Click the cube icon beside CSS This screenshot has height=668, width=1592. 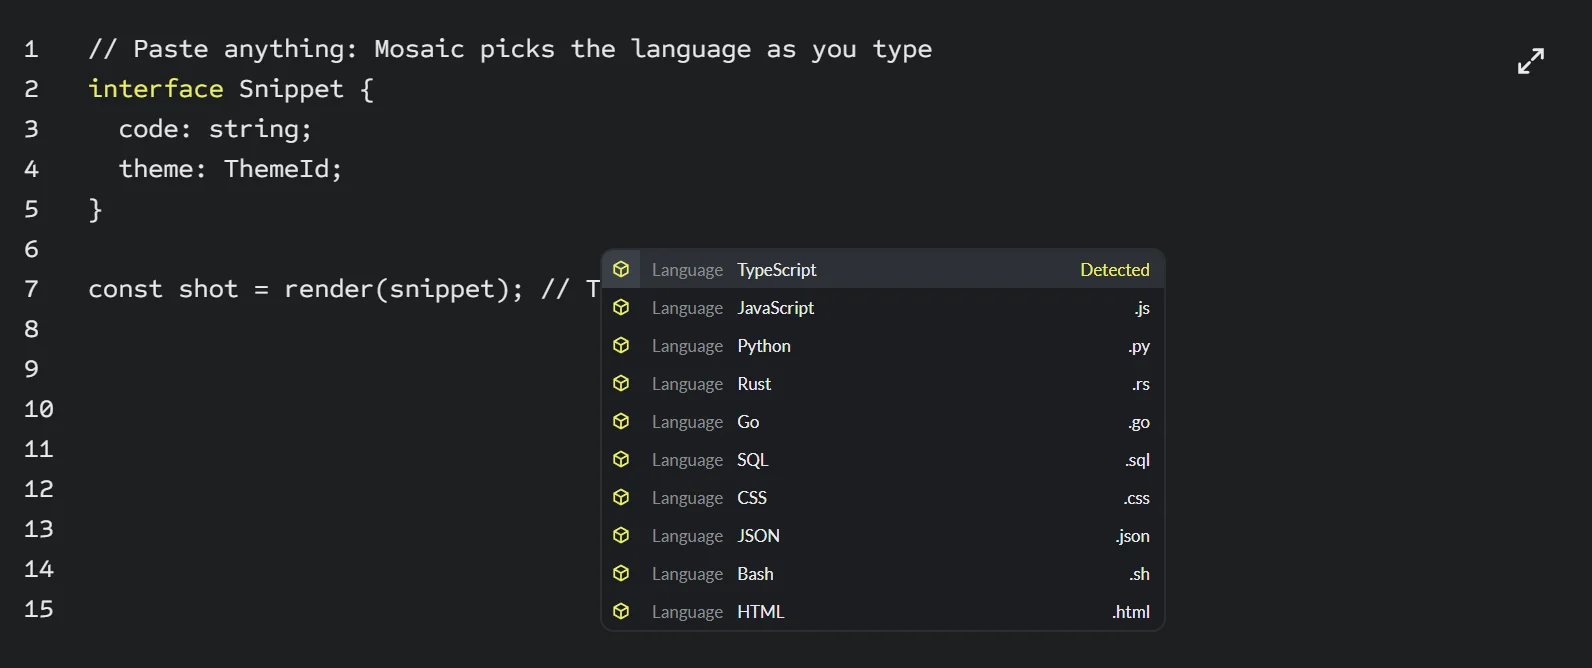621,498
